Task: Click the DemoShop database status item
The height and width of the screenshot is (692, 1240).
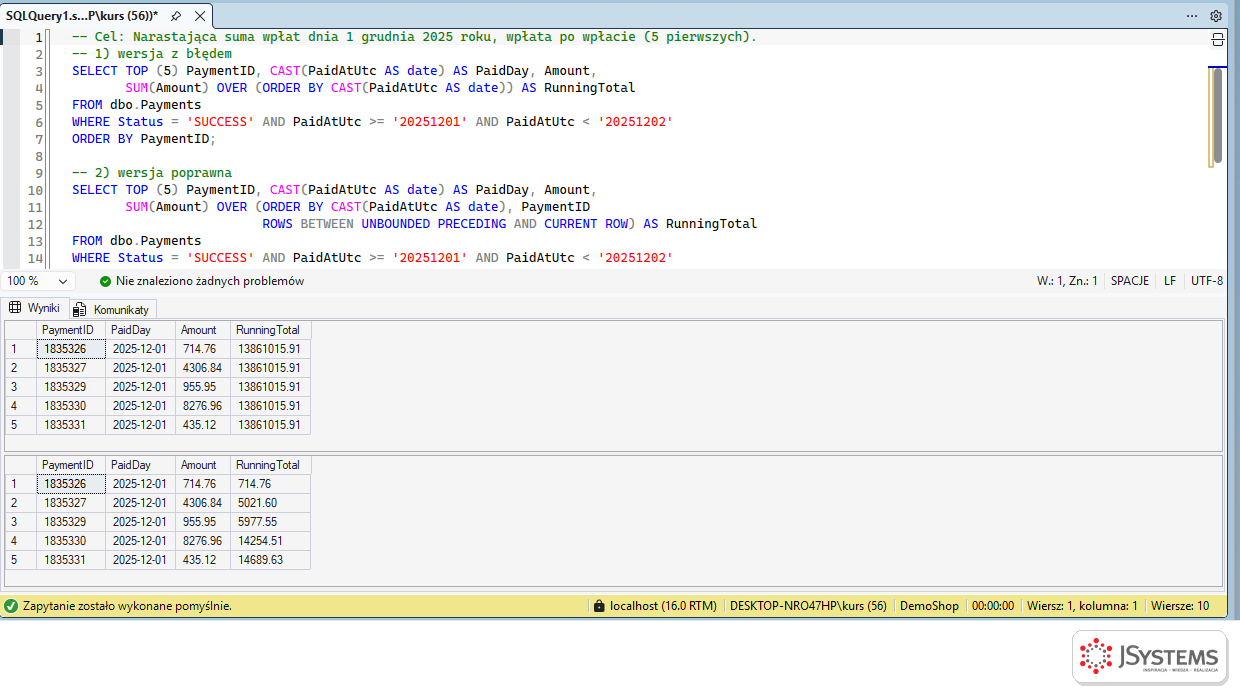Action: point(929,606)
